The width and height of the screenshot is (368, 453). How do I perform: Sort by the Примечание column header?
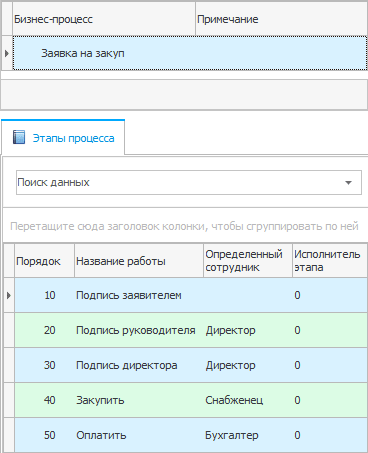click(x=282, y=19)
